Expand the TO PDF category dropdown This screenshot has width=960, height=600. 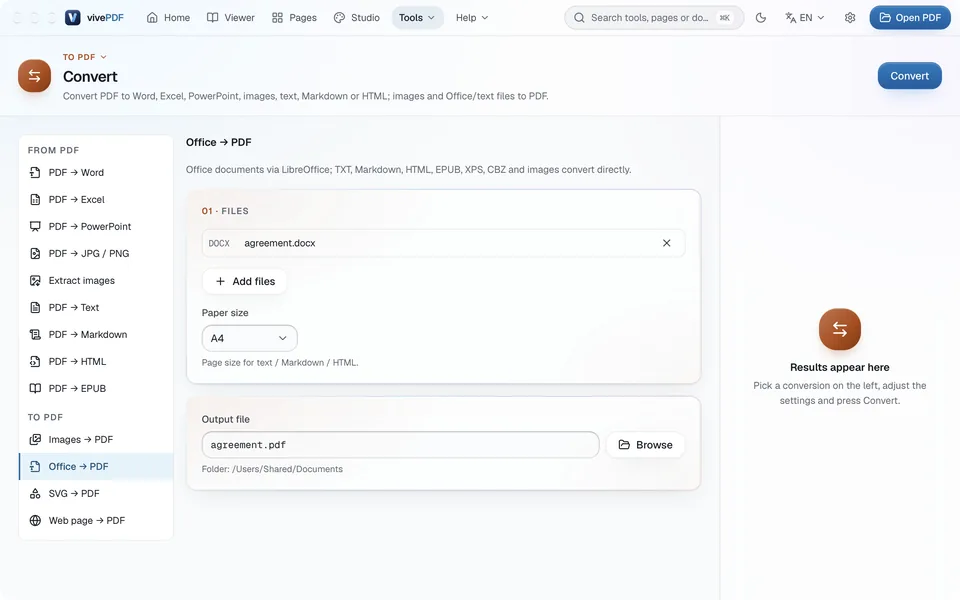[84, 57]
